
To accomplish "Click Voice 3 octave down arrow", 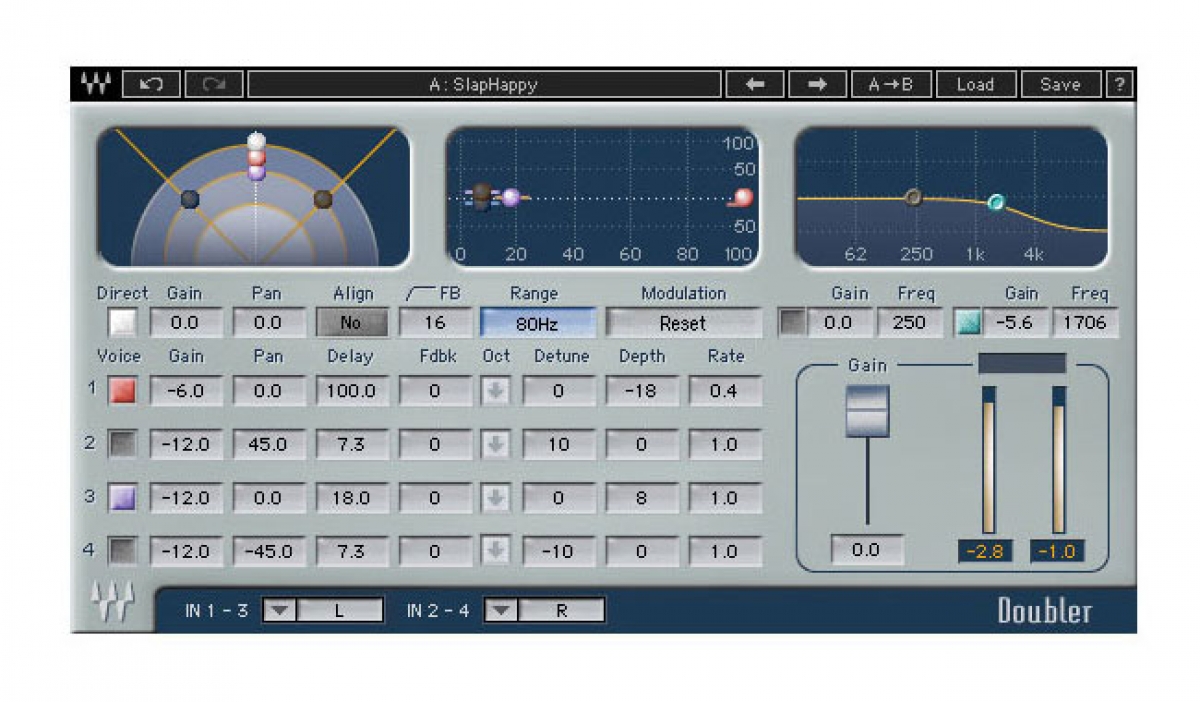I will click(495, 497).
